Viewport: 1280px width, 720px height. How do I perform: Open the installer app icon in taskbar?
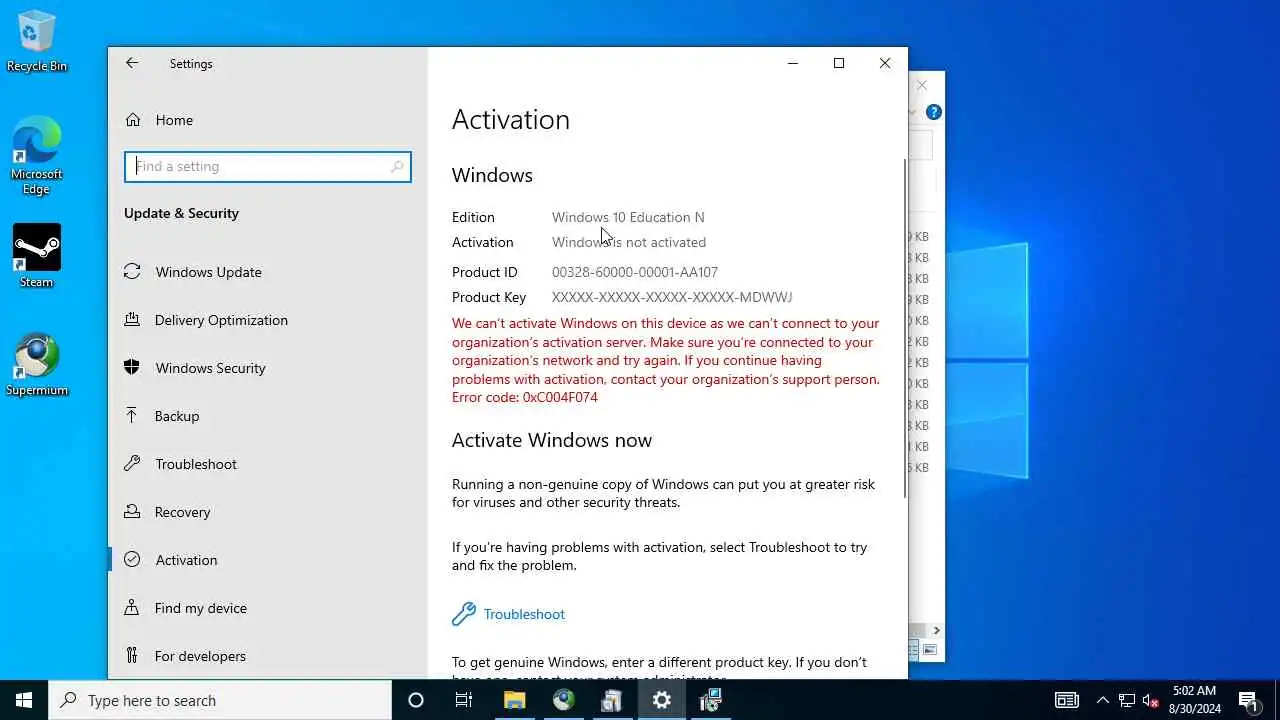coord(711,700)
